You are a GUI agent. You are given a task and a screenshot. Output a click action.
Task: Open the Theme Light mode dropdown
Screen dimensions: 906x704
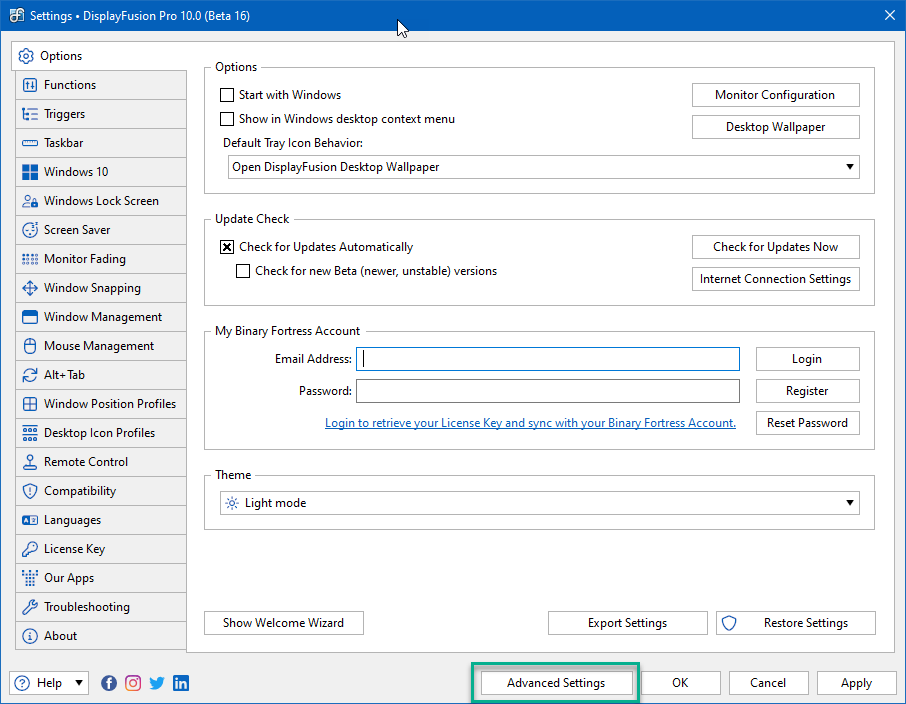(540, 503)
